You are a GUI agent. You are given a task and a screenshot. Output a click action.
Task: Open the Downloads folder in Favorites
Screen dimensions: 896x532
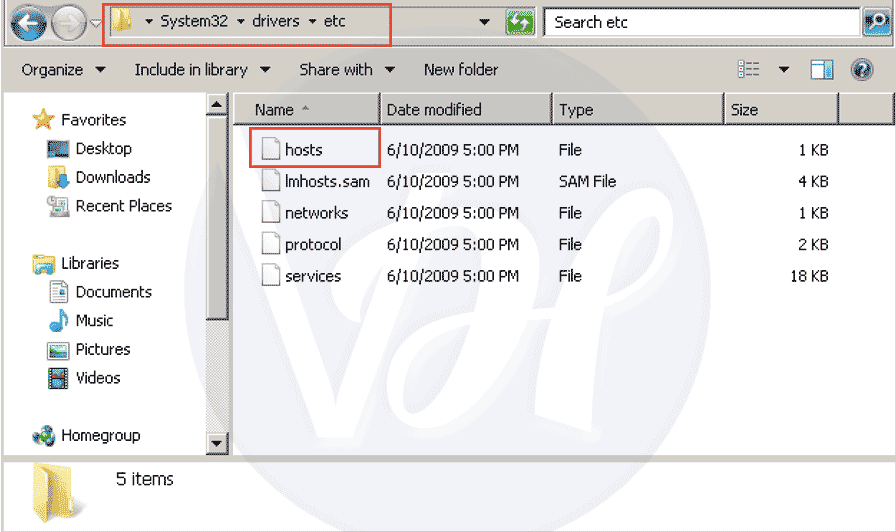112,178
